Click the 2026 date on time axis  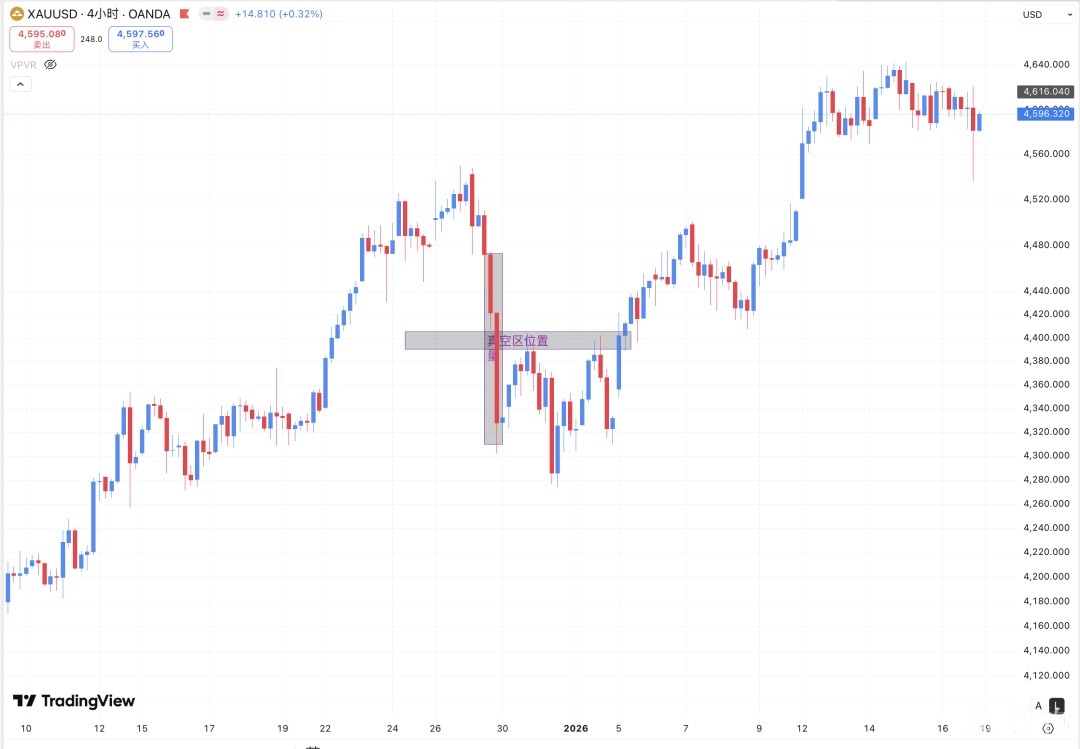click(x=577, y=729)
